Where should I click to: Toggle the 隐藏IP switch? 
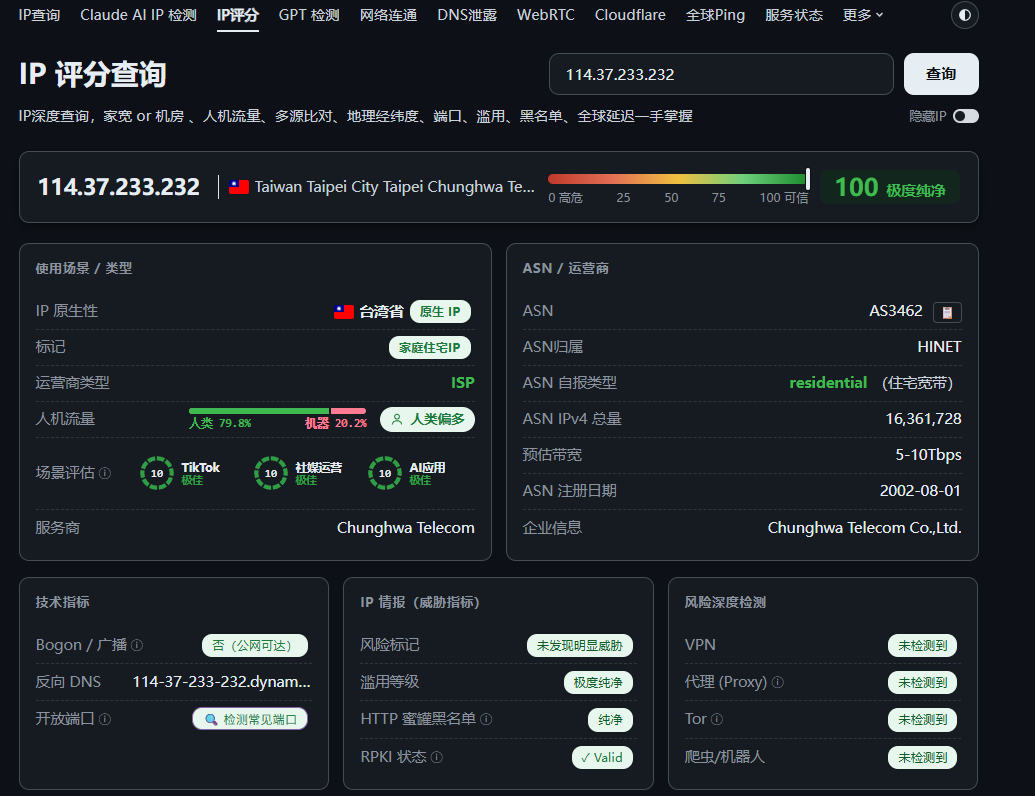point(966,116)
